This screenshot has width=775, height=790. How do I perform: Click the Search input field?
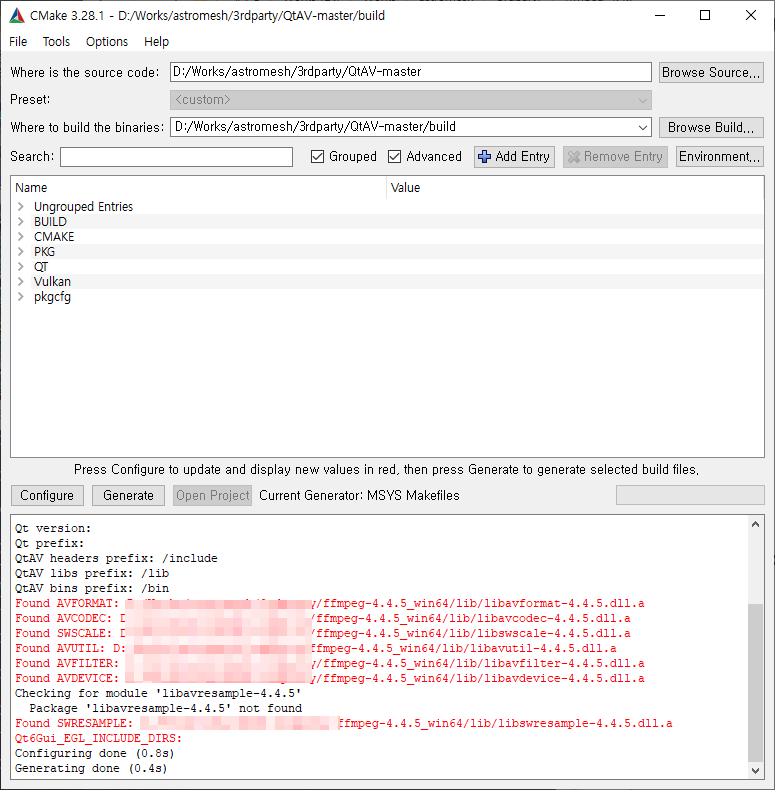pyautogui.click(x=176, y=157)
